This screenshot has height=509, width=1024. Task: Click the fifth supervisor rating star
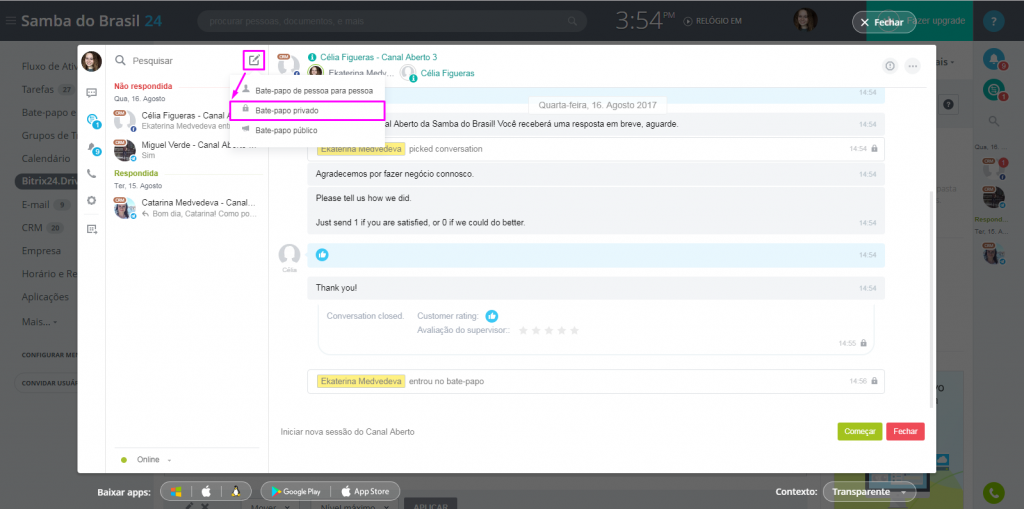point(575,331)
